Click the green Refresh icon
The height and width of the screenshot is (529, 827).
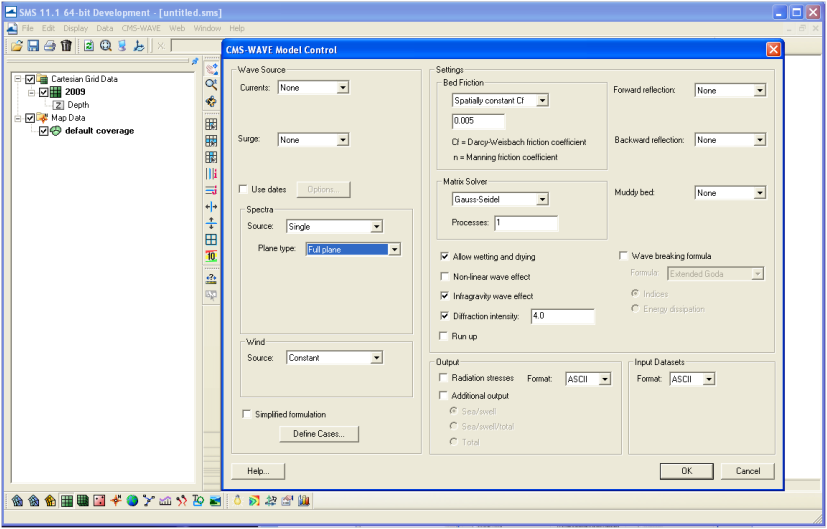coord(89,46)
